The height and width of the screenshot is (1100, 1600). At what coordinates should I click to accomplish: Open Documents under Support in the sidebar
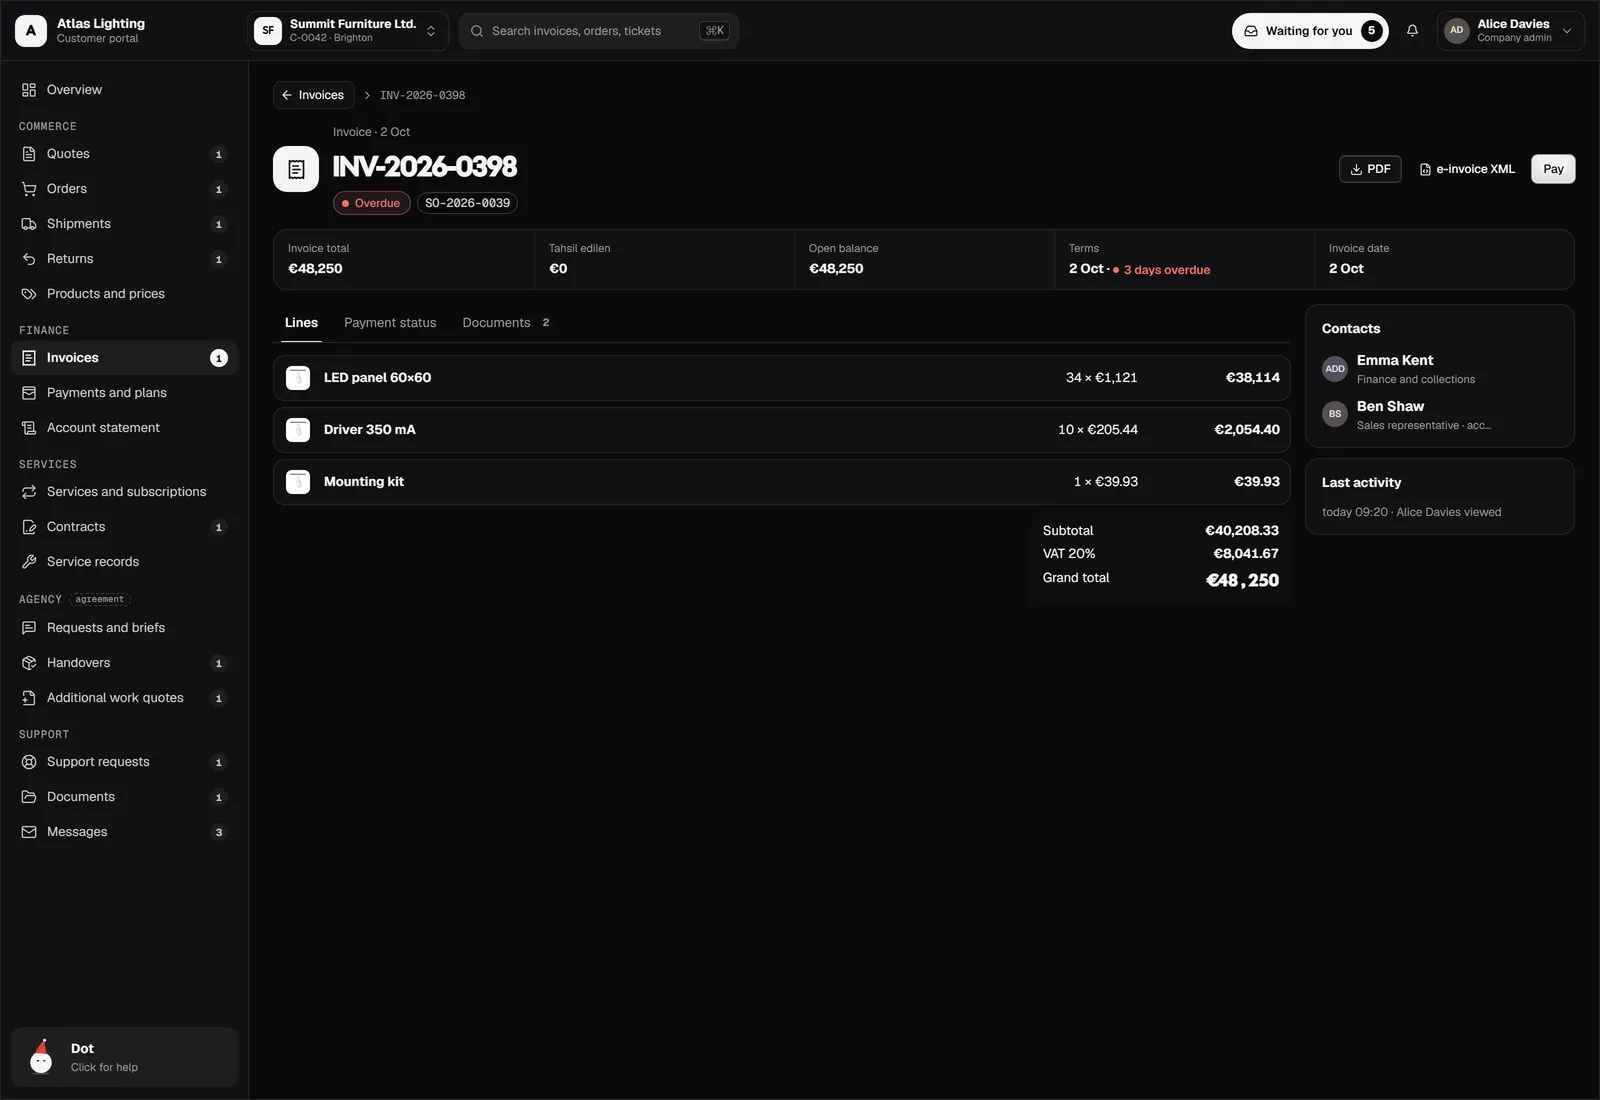tap(124, 797)
